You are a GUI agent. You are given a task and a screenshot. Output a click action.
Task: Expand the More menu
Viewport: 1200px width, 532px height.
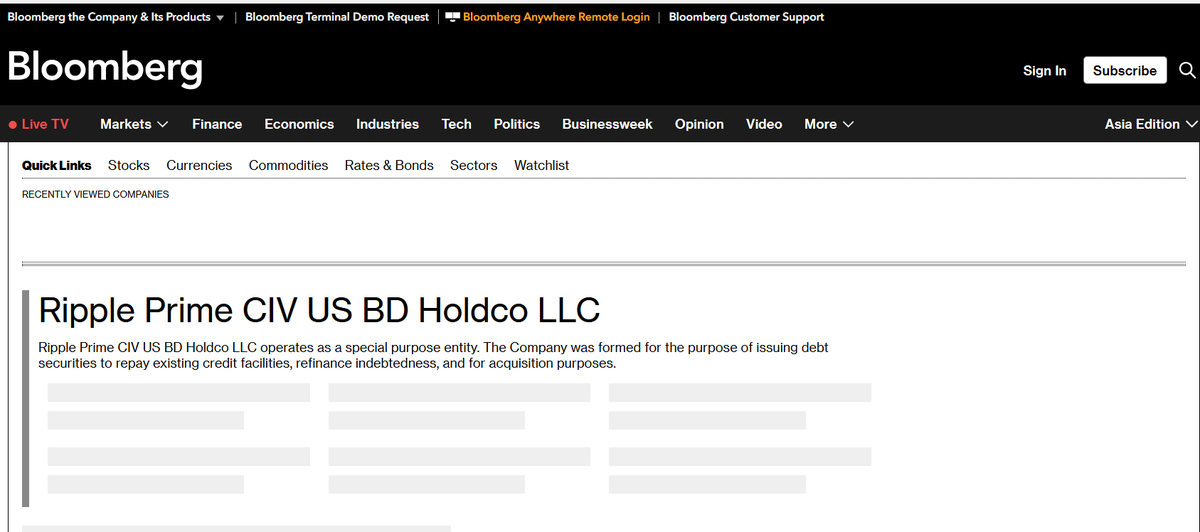tap(829, 124)
